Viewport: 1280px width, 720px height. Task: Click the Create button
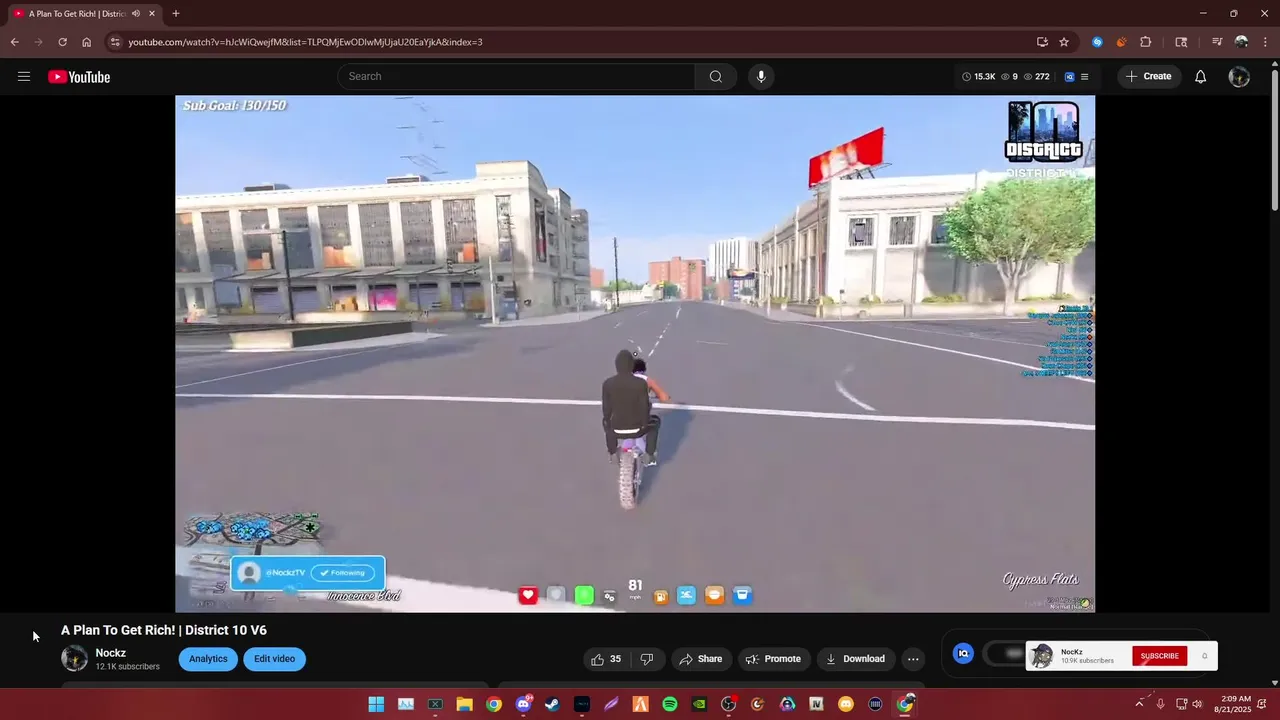(1148, 77)
